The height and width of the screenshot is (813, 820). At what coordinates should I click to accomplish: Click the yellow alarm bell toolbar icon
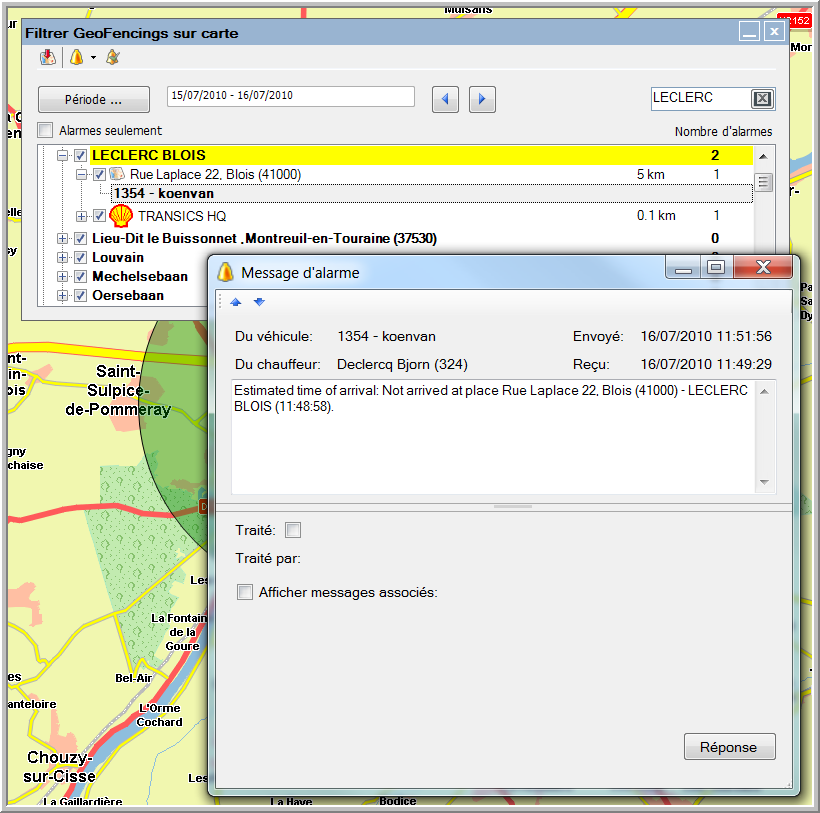(77, 58)
